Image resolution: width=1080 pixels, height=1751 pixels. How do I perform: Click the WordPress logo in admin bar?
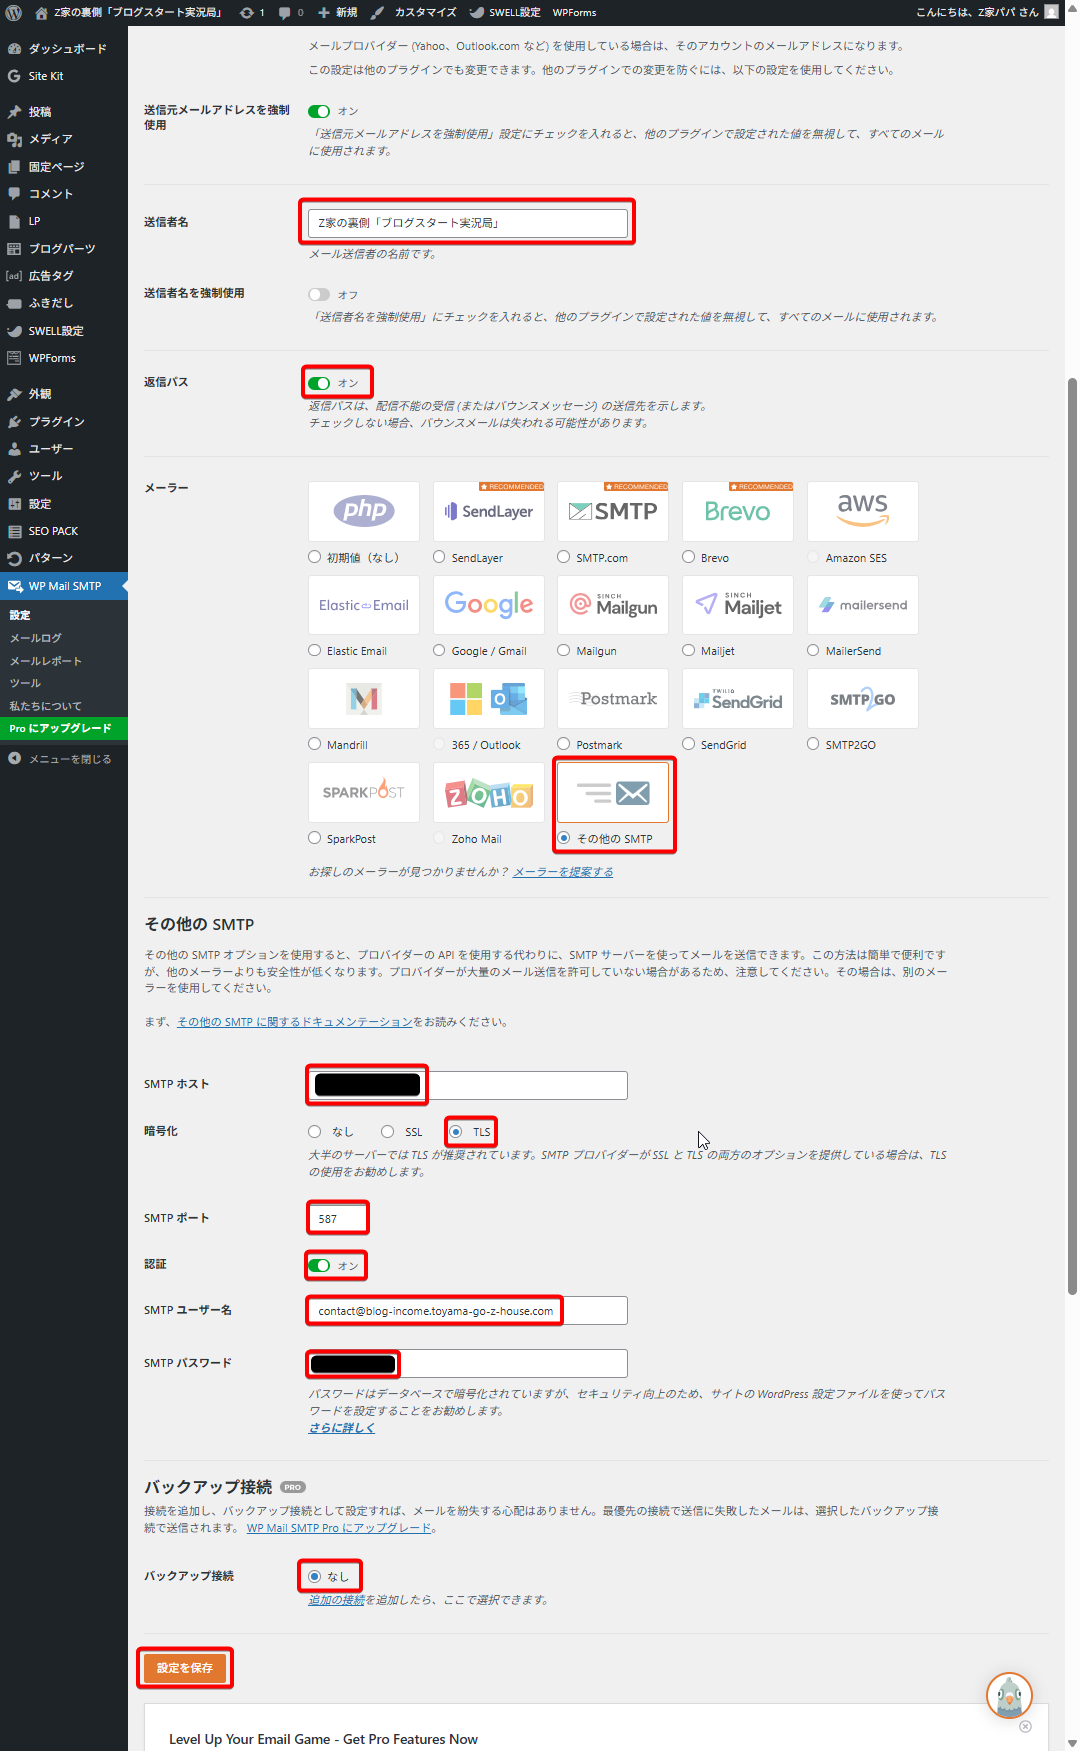[x=14, y=12]
